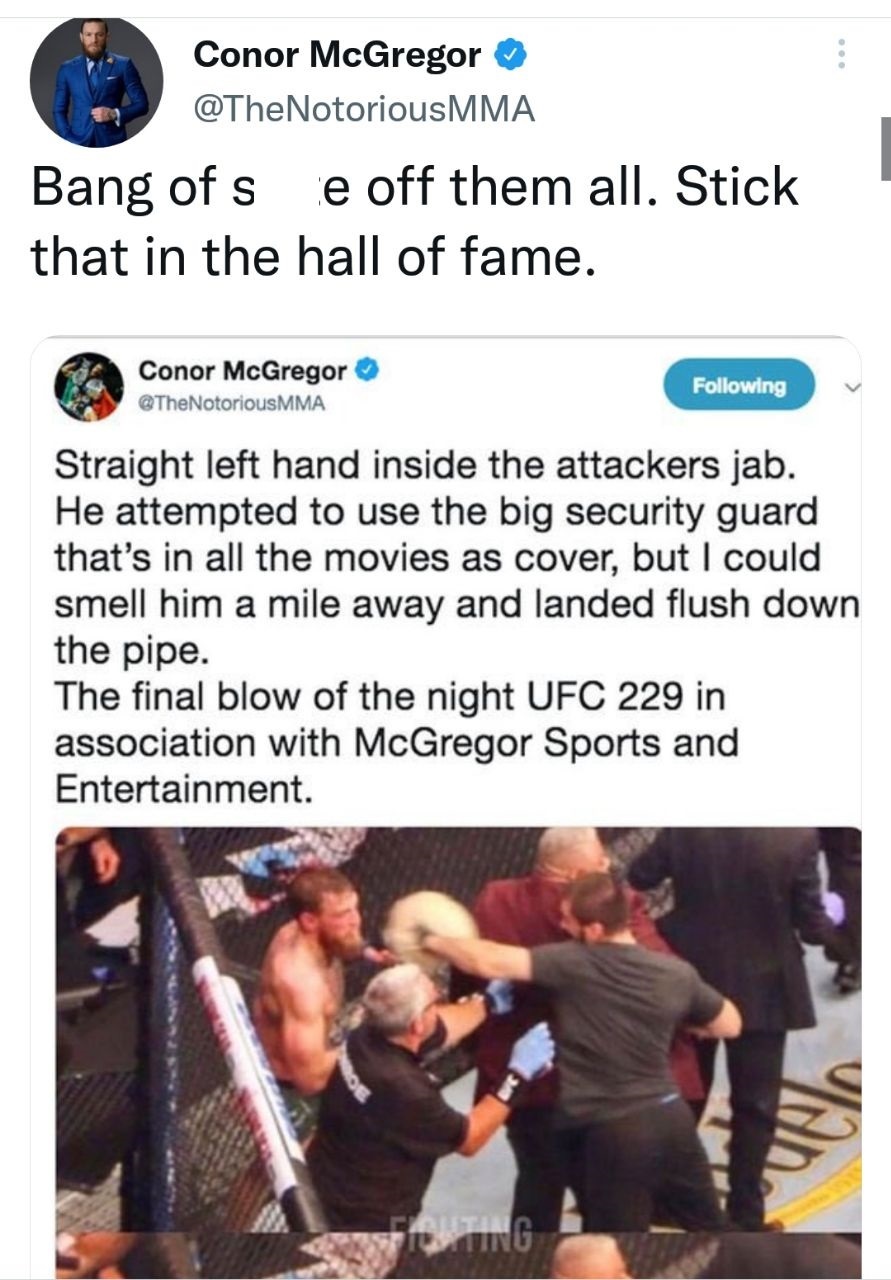This screenshot has width=891, height=1280.
Task: Click the small @TheNotoriousMMA handle in the quoted tweet
Action: click(x=232, y=405)
